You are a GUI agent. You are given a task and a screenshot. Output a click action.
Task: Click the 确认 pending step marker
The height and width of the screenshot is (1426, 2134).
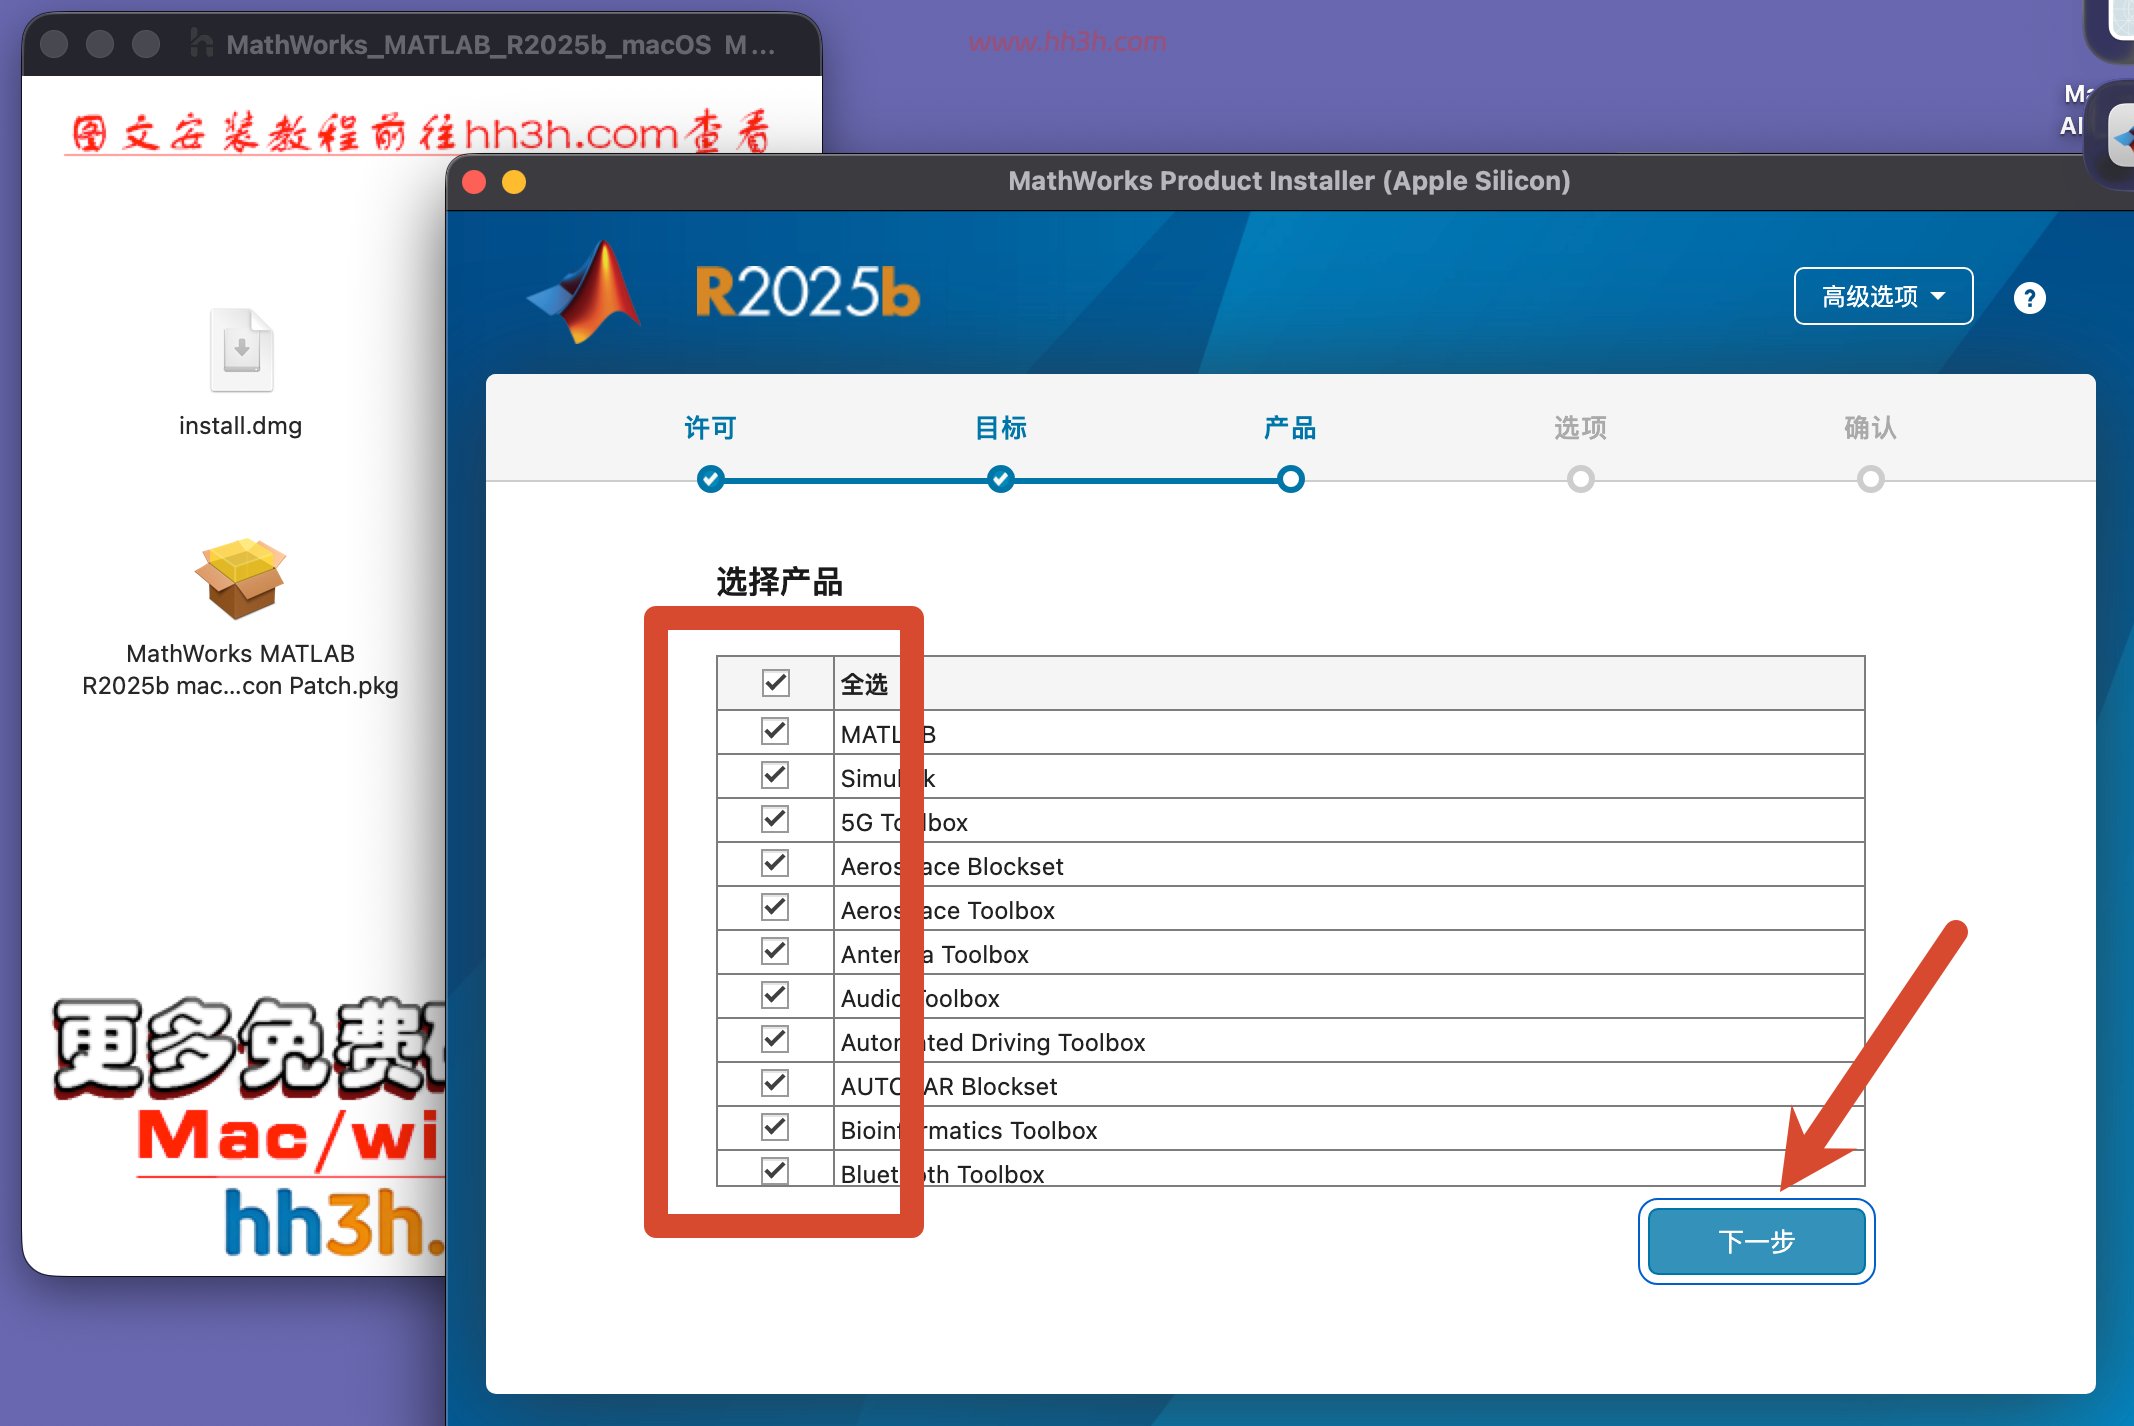[x=1871, y=479]
